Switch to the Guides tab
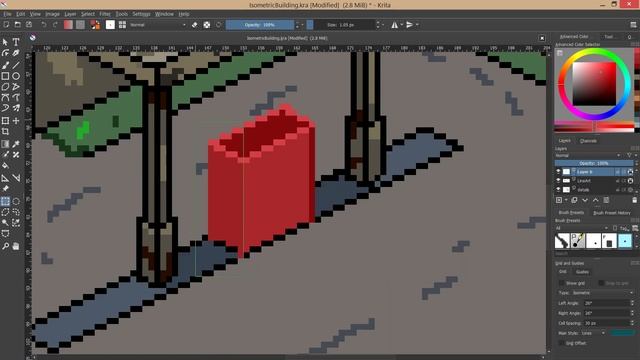640x360 pixels. coord(582,272)
